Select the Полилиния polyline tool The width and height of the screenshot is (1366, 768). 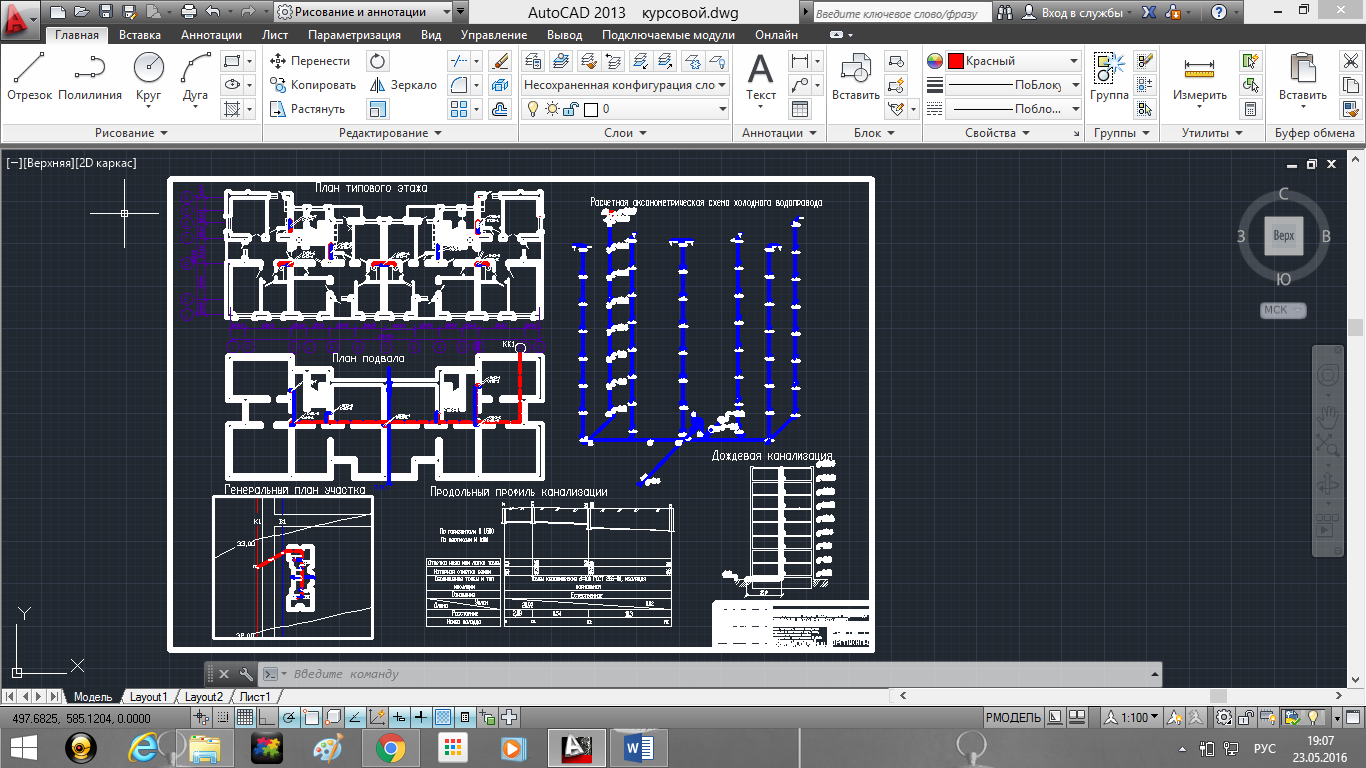[x=90, y=77]
